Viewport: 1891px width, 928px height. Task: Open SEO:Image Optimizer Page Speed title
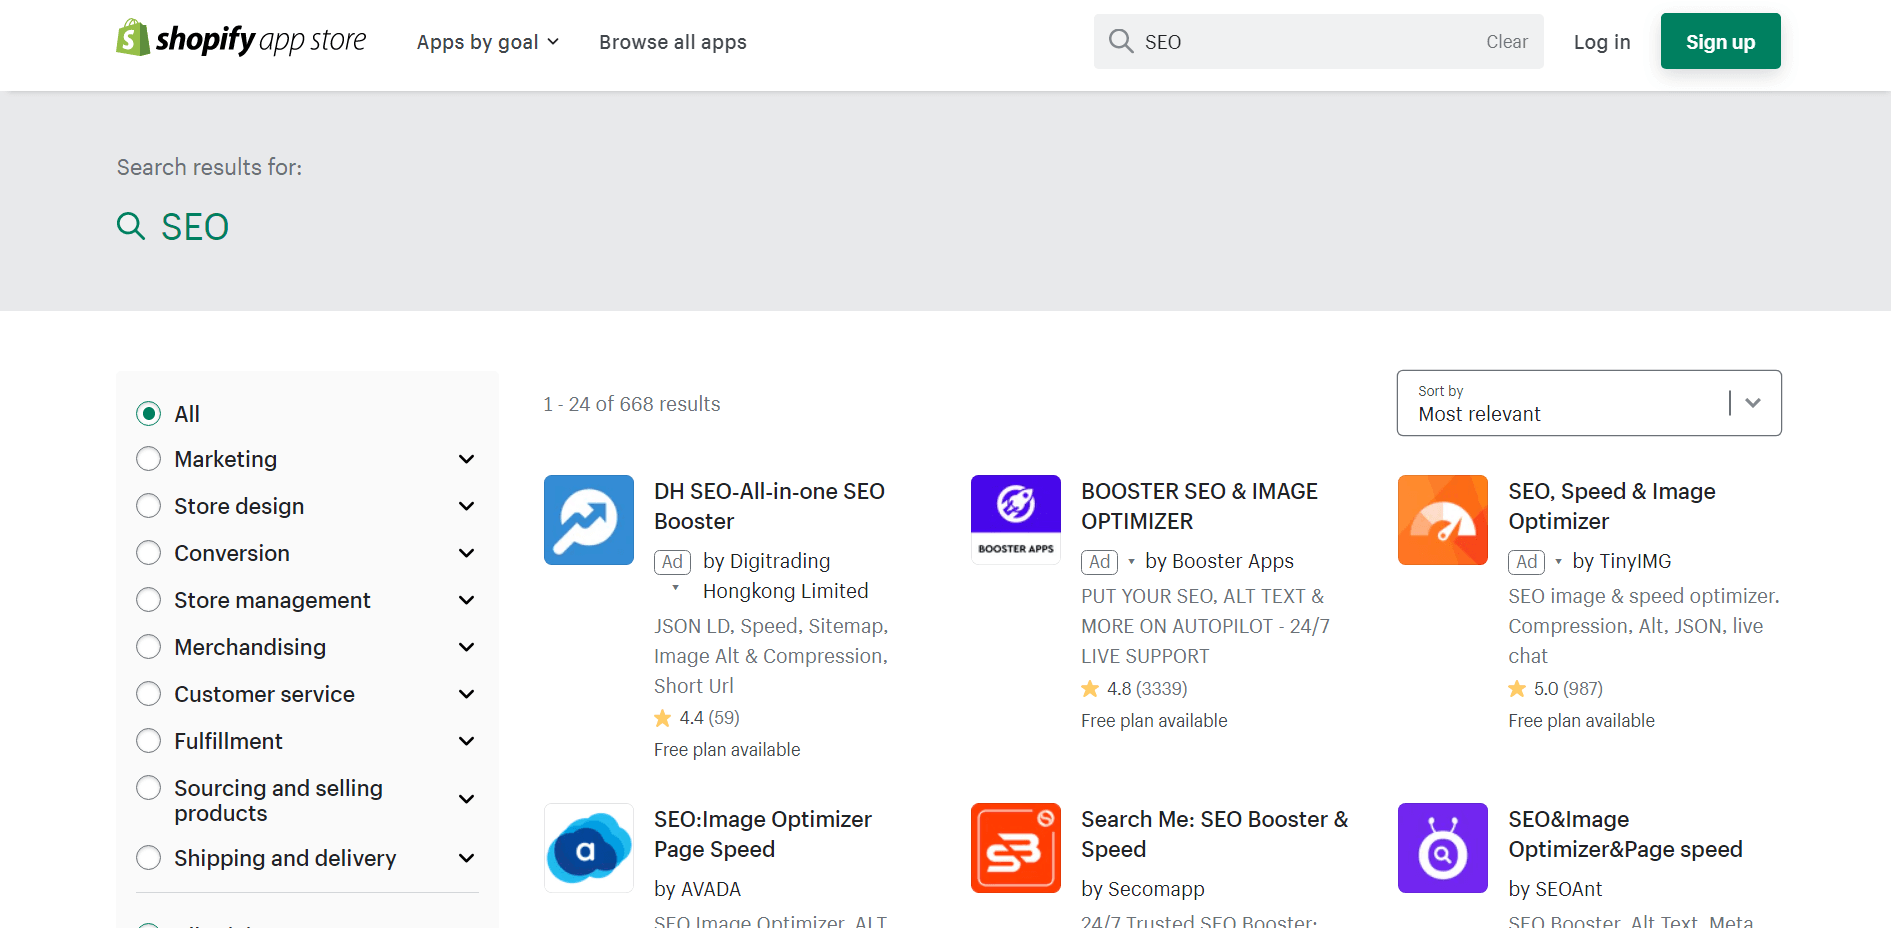tap(763, 834)
